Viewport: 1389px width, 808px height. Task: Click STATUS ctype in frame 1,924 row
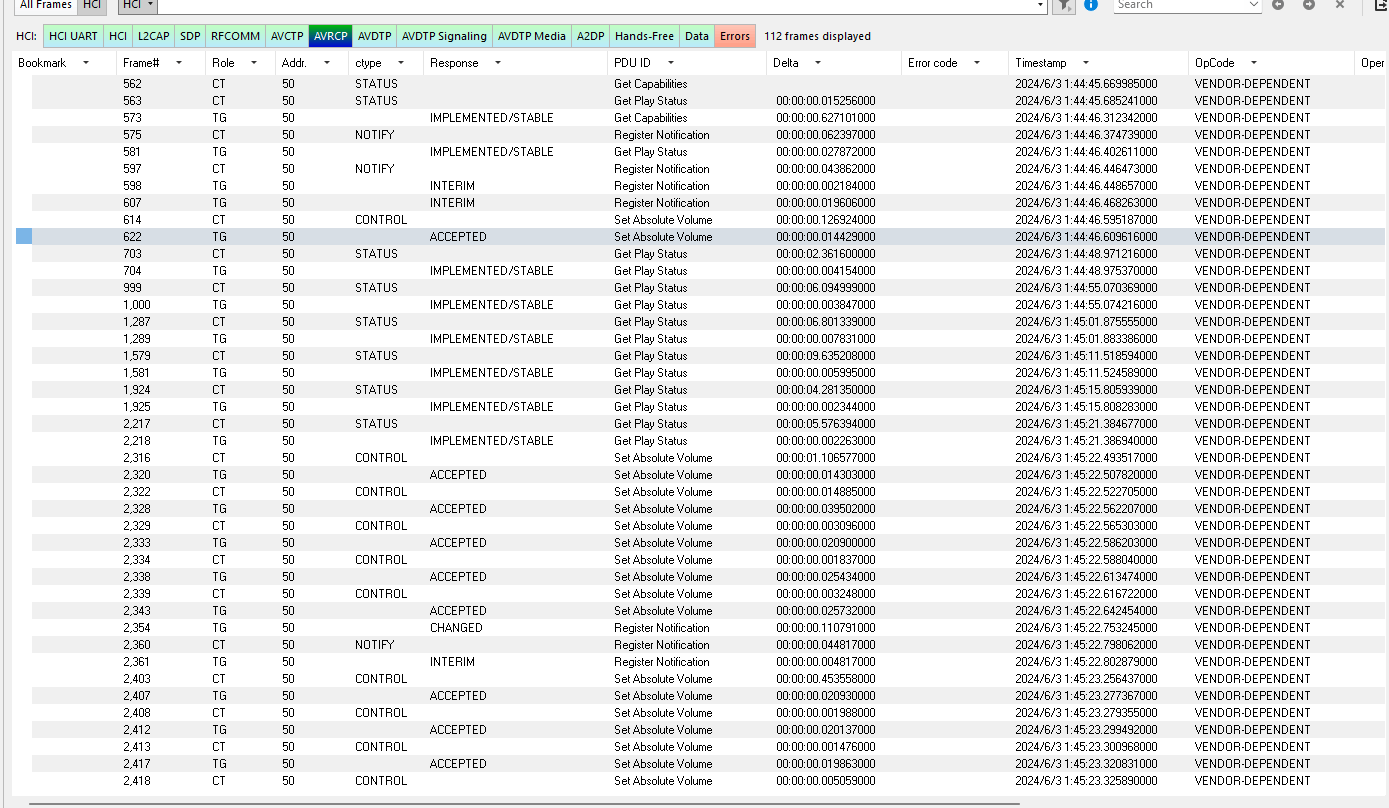click(x=376, y=390)
